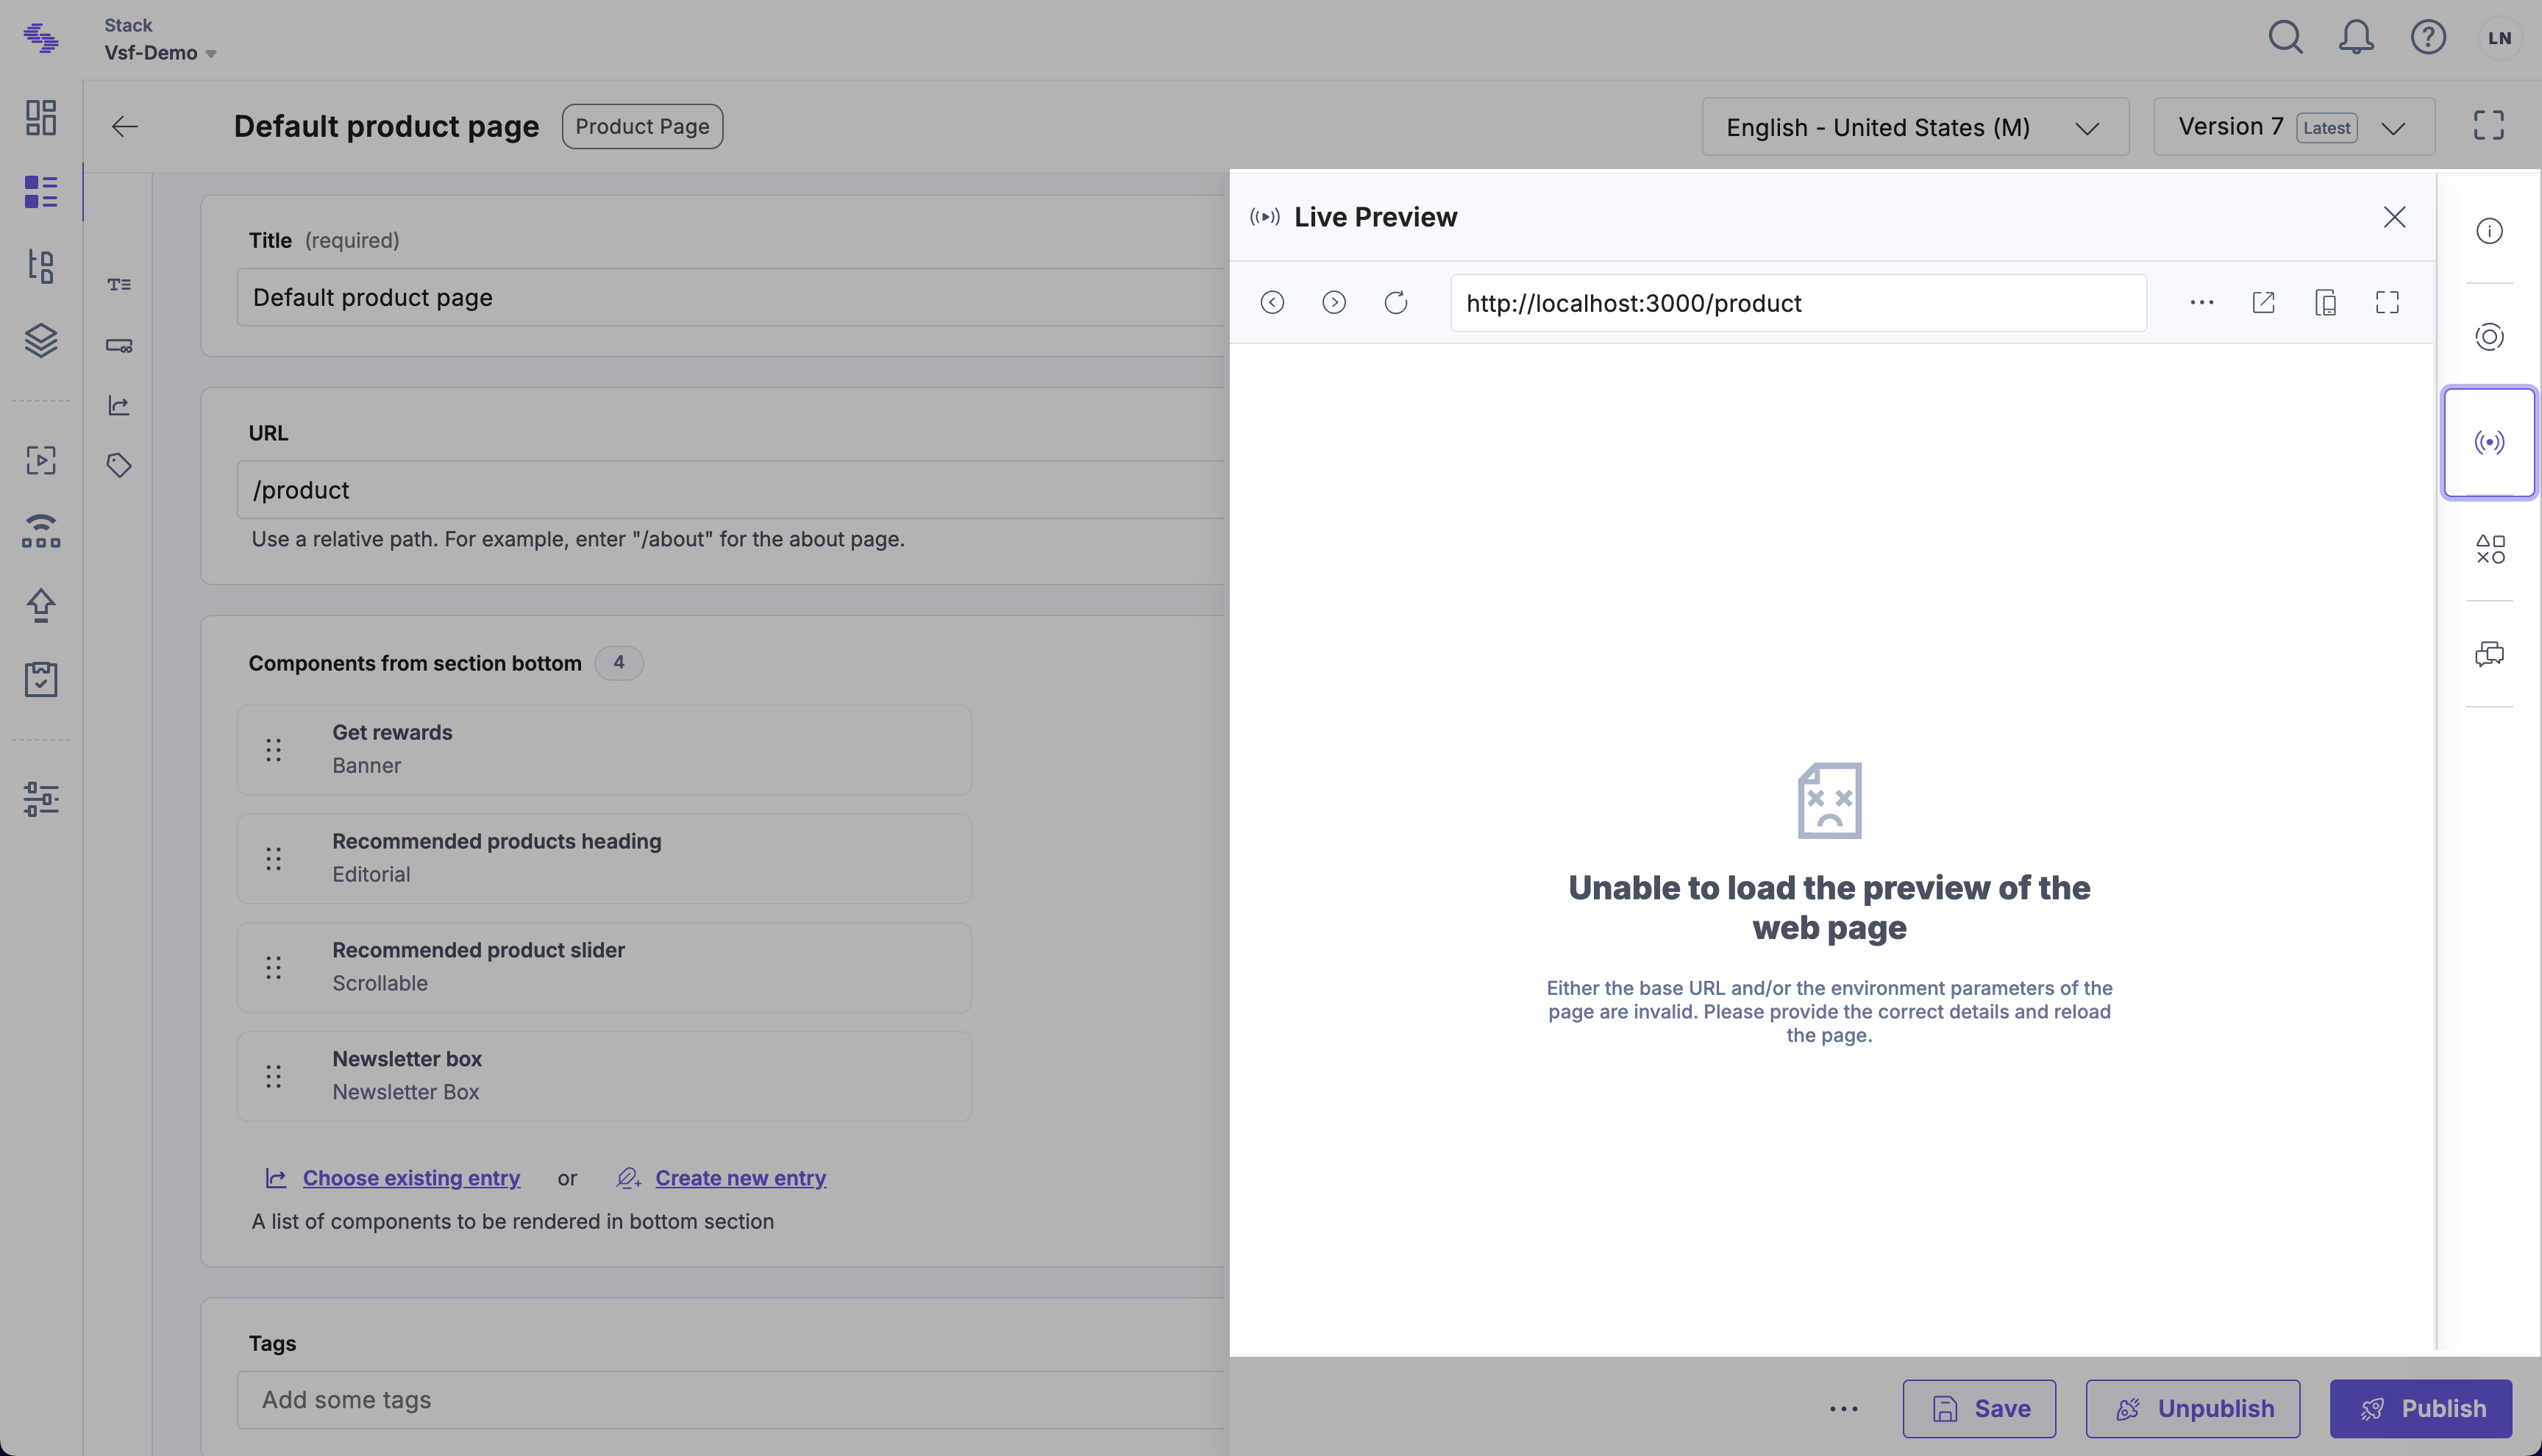The width and height of the screenshot is (2542, 1456).
Task: Expand Live Preview to fullscreen
Action: tap(2388, 302)
